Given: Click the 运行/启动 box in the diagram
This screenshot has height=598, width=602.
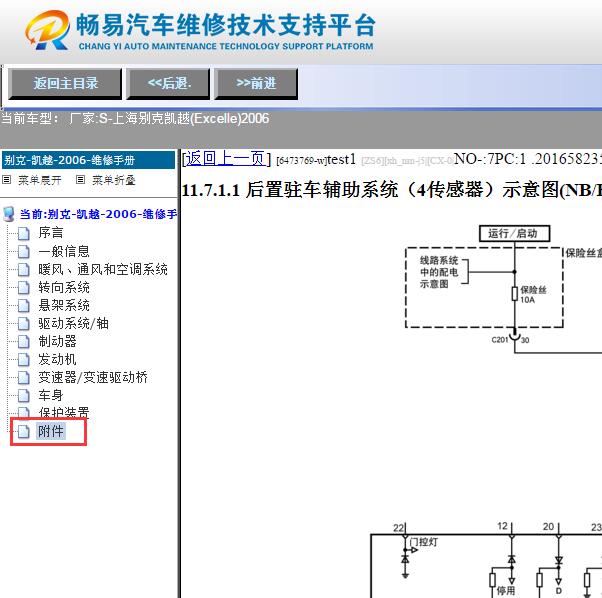Looking at the screenshot, I should point(514,233).
